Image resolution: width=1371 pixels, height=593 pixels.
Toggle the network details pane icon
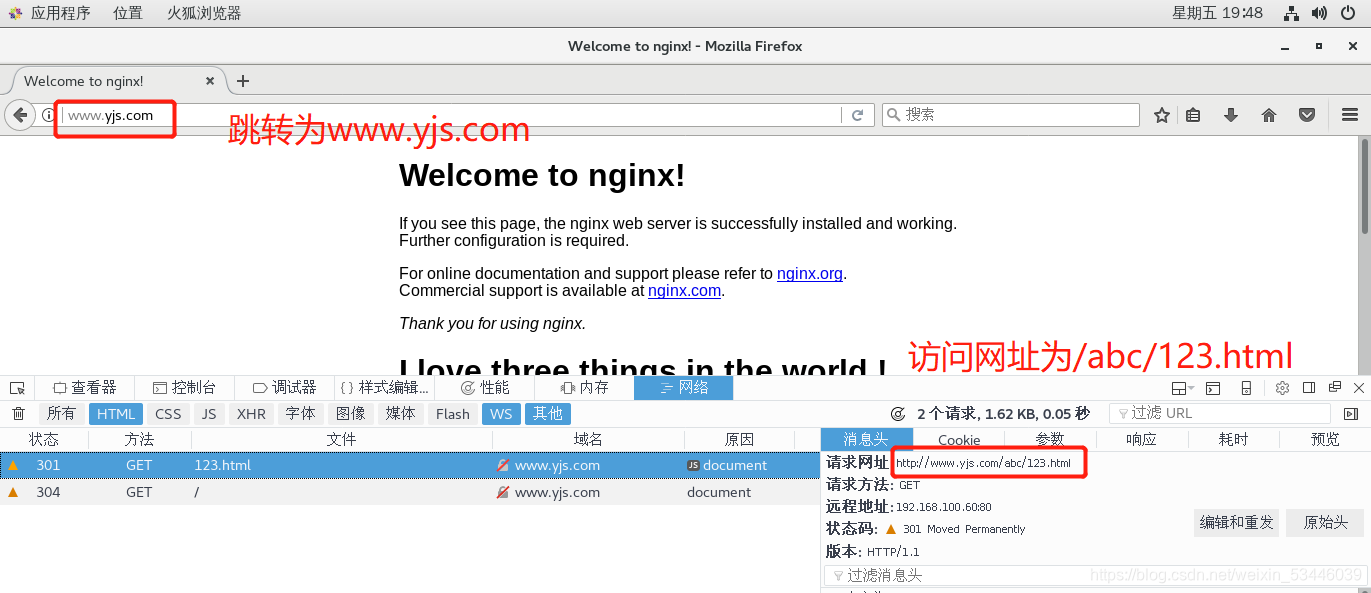1351,414
